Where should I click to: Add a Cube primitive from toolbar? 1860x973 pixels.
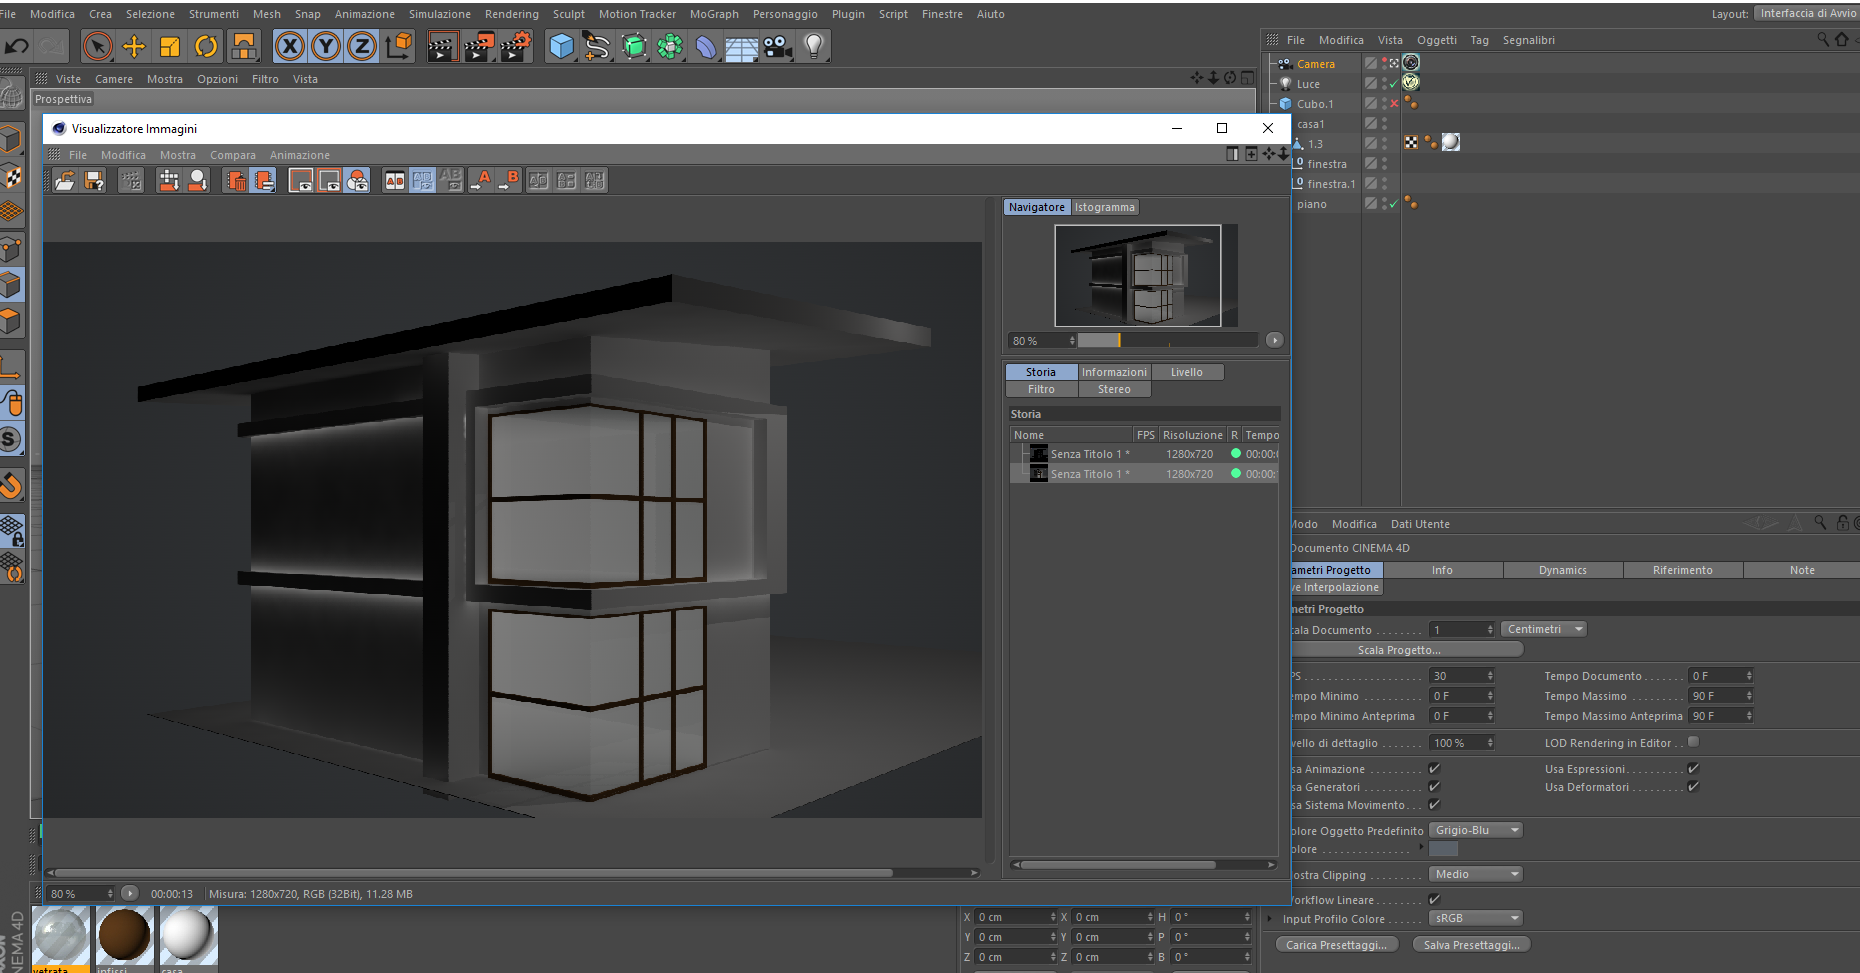(562, 46)
